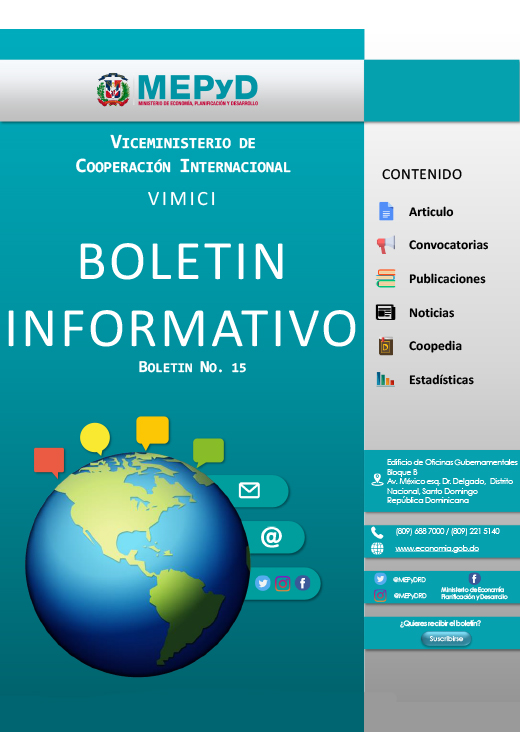Click the Viceministerio de Cooperación Internacional heading

pos(183,154)
